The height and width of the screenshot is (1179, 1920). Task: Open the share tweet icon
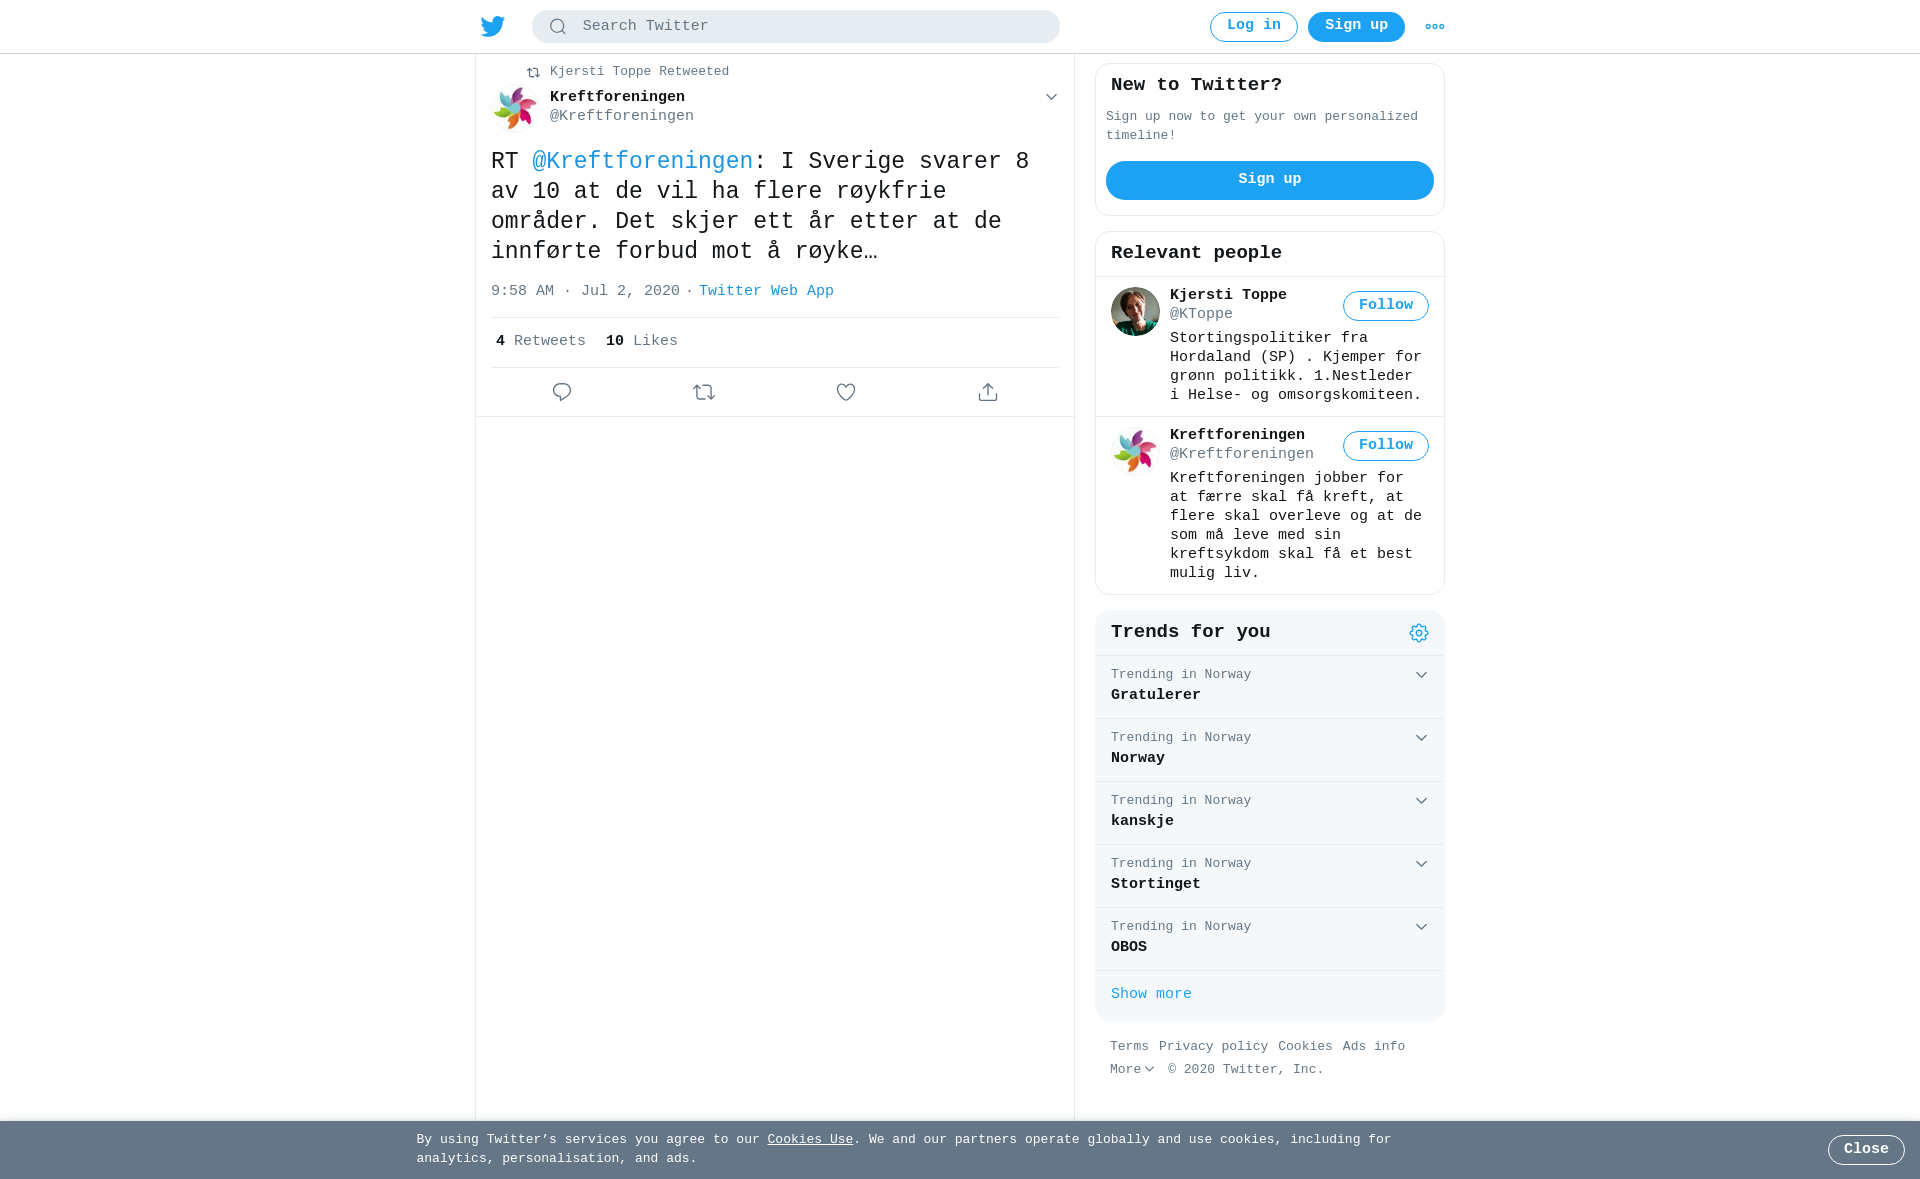[988, 392]
